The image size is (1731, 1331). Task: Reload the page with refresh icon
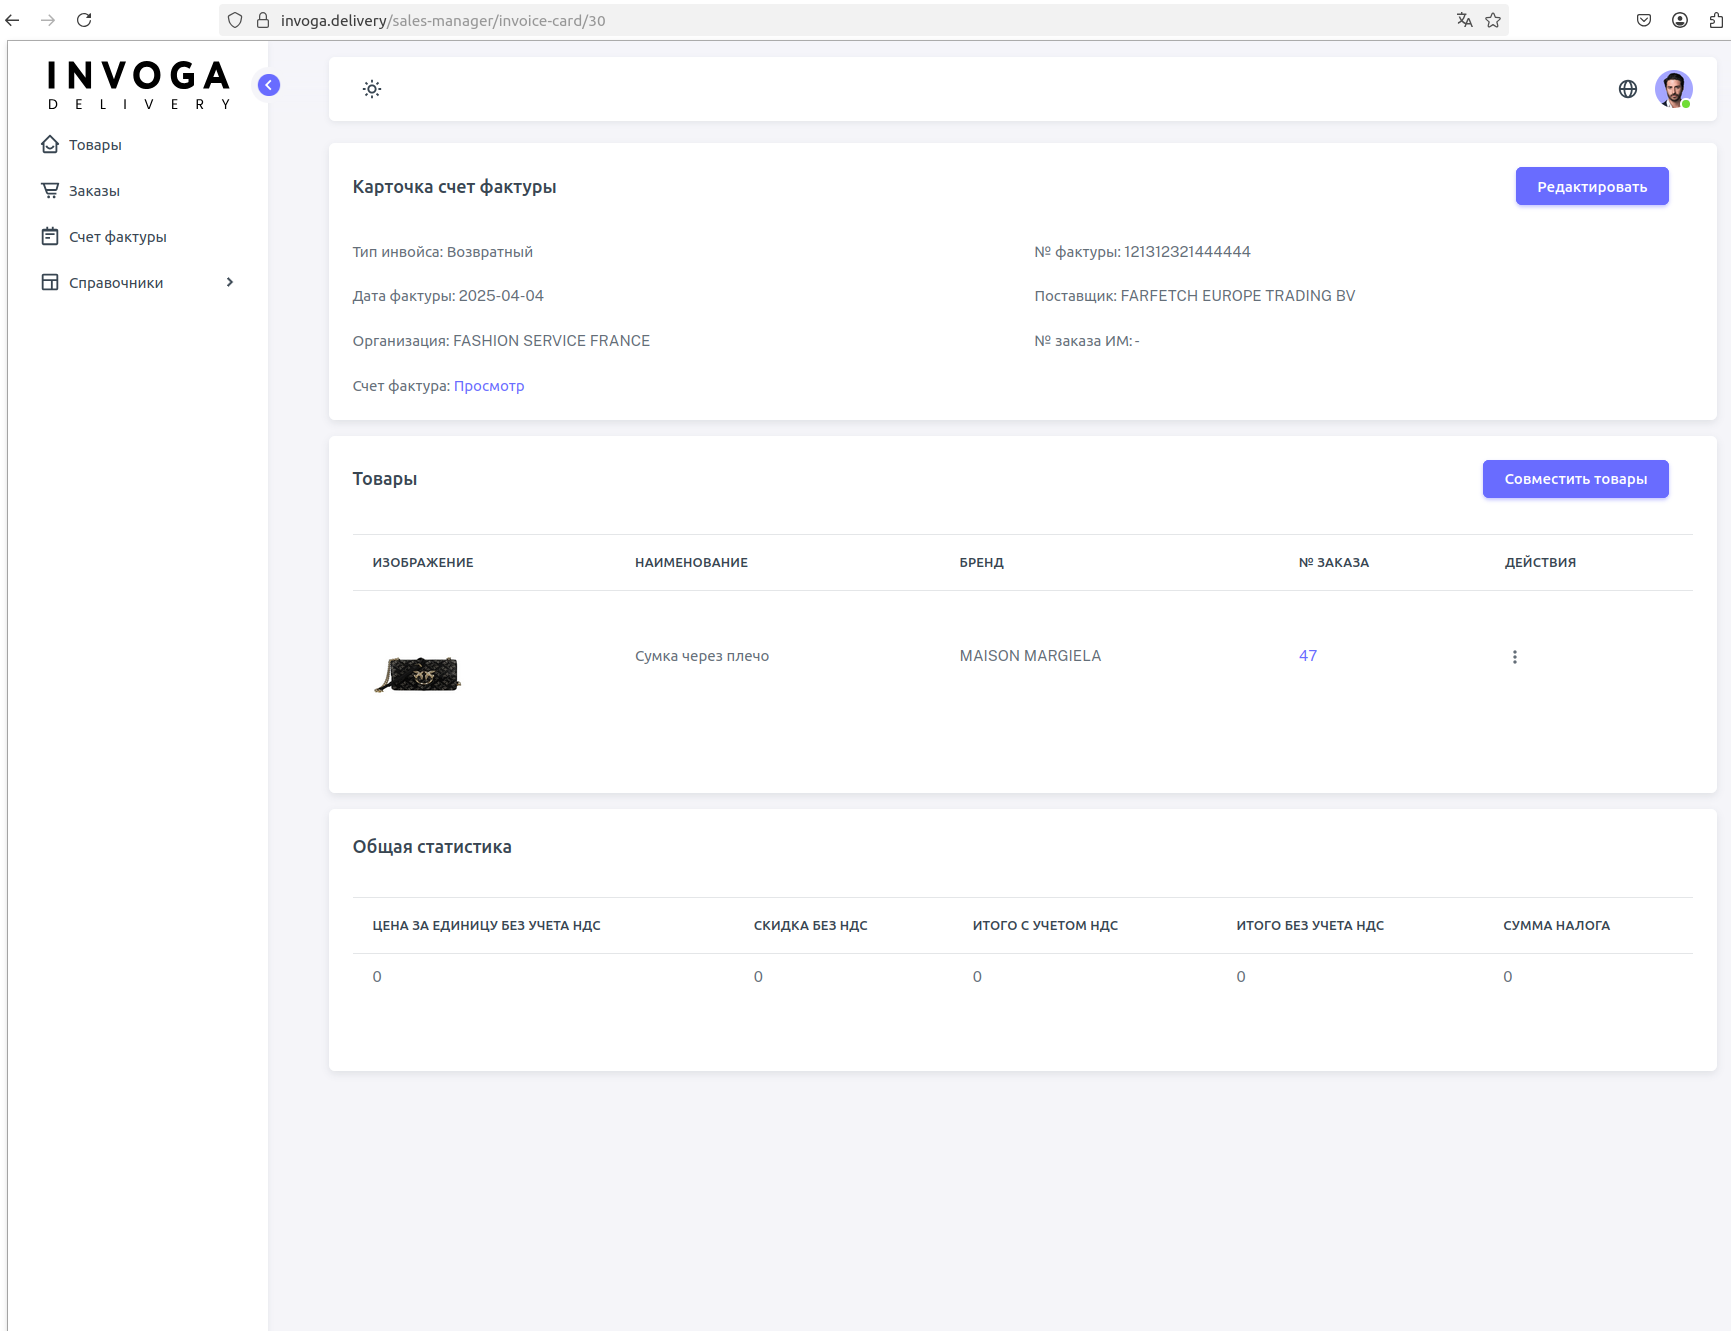tap(84, 20)
